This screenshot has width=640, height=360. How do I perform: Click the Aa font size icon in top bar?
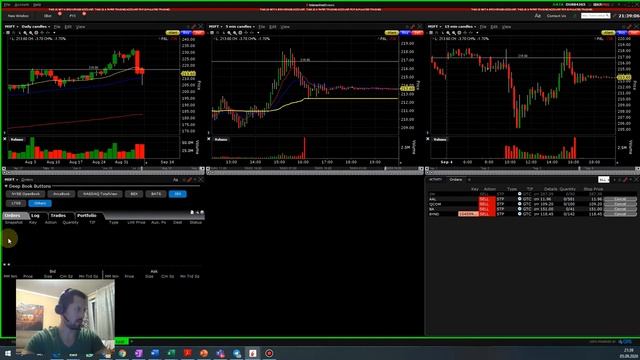tap(538, 16)
